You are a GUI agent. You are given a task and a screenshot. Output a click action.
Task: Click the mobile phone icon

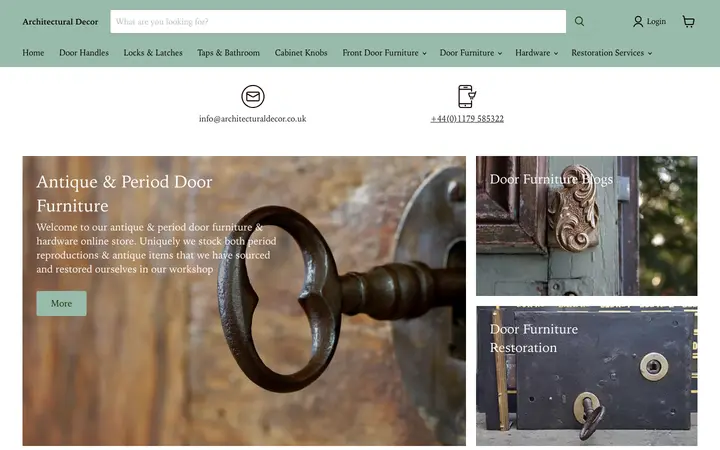click(467, 96)
